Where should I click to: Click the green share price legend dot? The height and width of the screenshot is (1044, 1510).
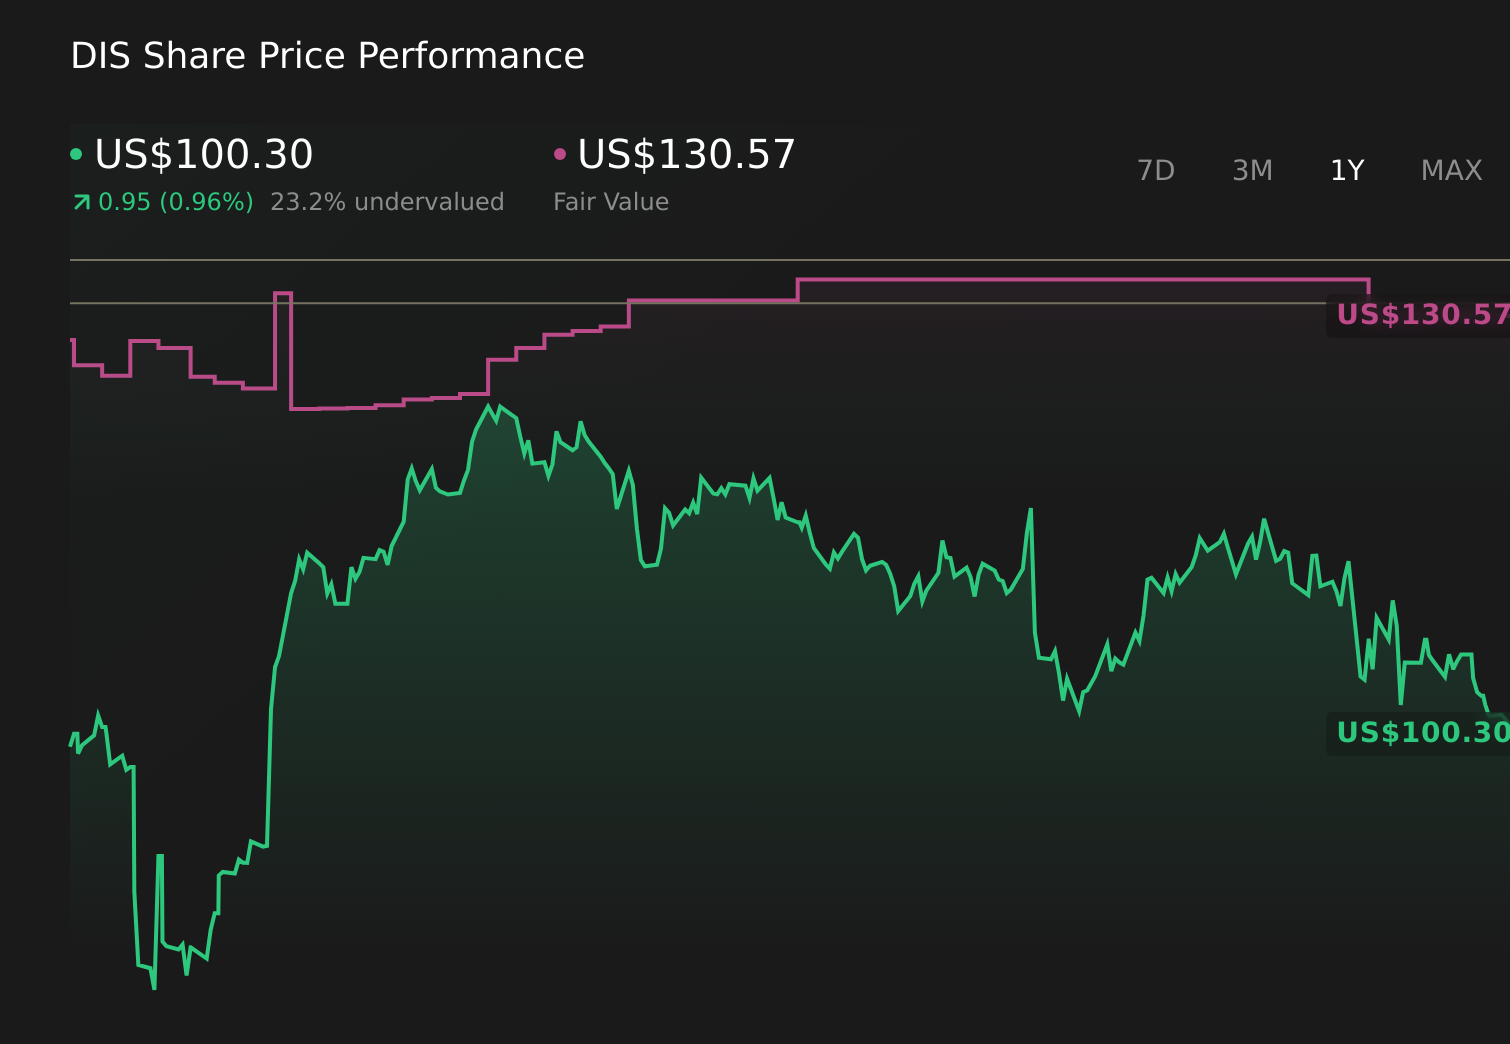tap(76, 153)
